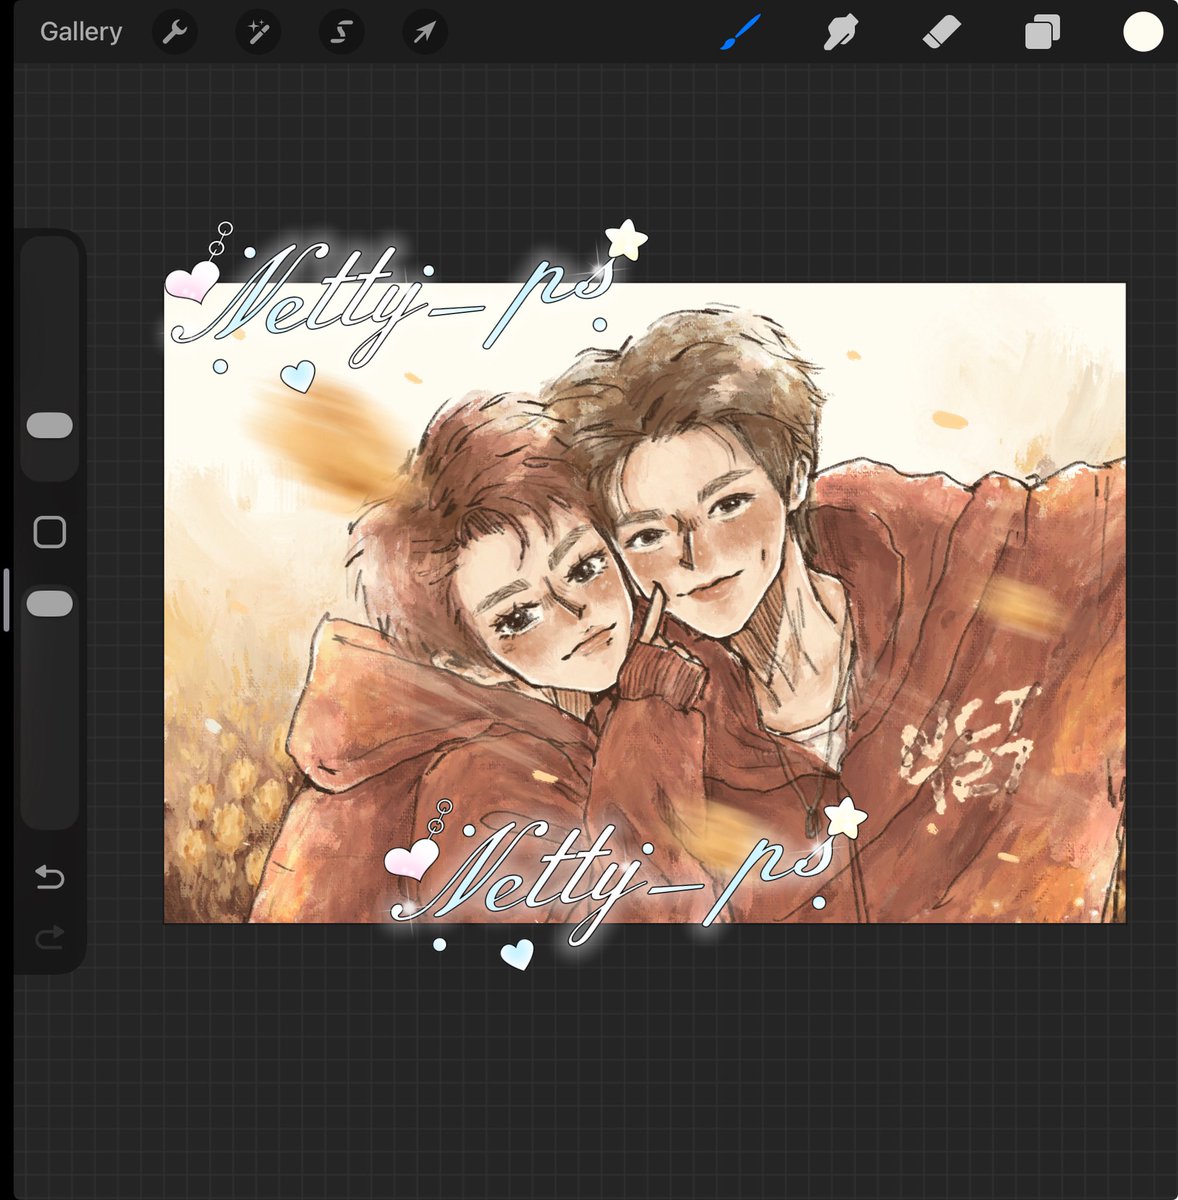Image resolution: width=1178 pixels, height=1200 pixels.
Task: Undo the last stroke
Action: (50, 877)
